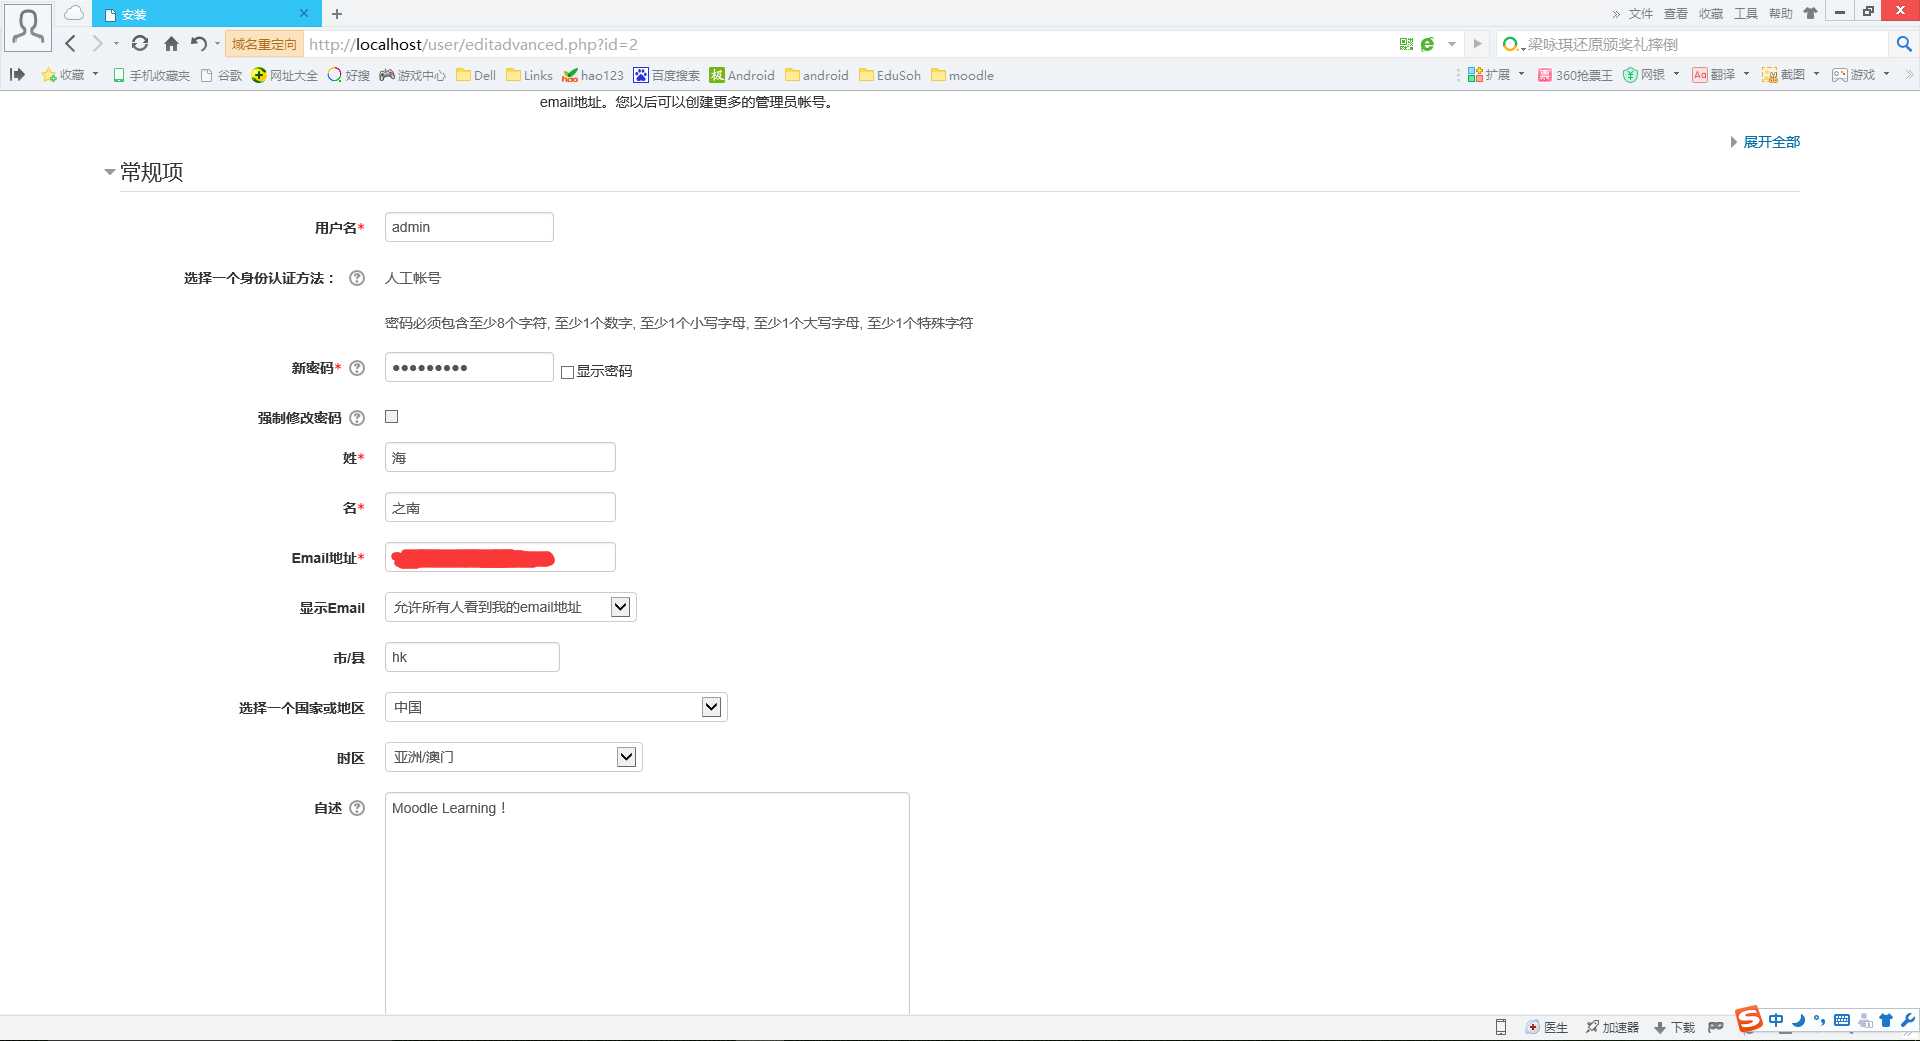Screen dimensions: 1920x1041
Task: Open the 游戏中心 bookmark
Action: [x=412, y=75]
